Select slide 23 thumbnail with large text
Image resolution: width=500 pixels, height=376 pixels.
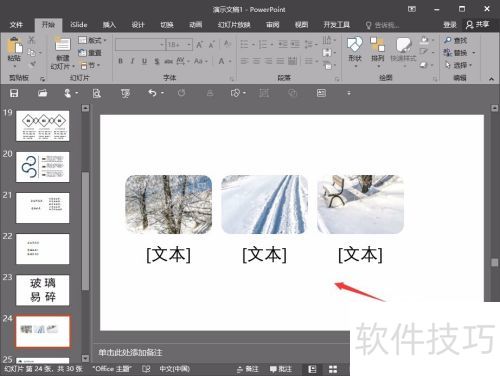(43, 290)
